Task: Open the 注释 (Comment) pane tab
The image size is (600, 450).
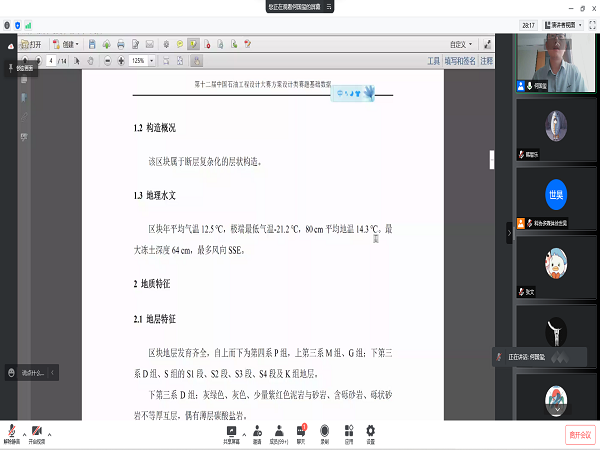Action: (486, 61)
